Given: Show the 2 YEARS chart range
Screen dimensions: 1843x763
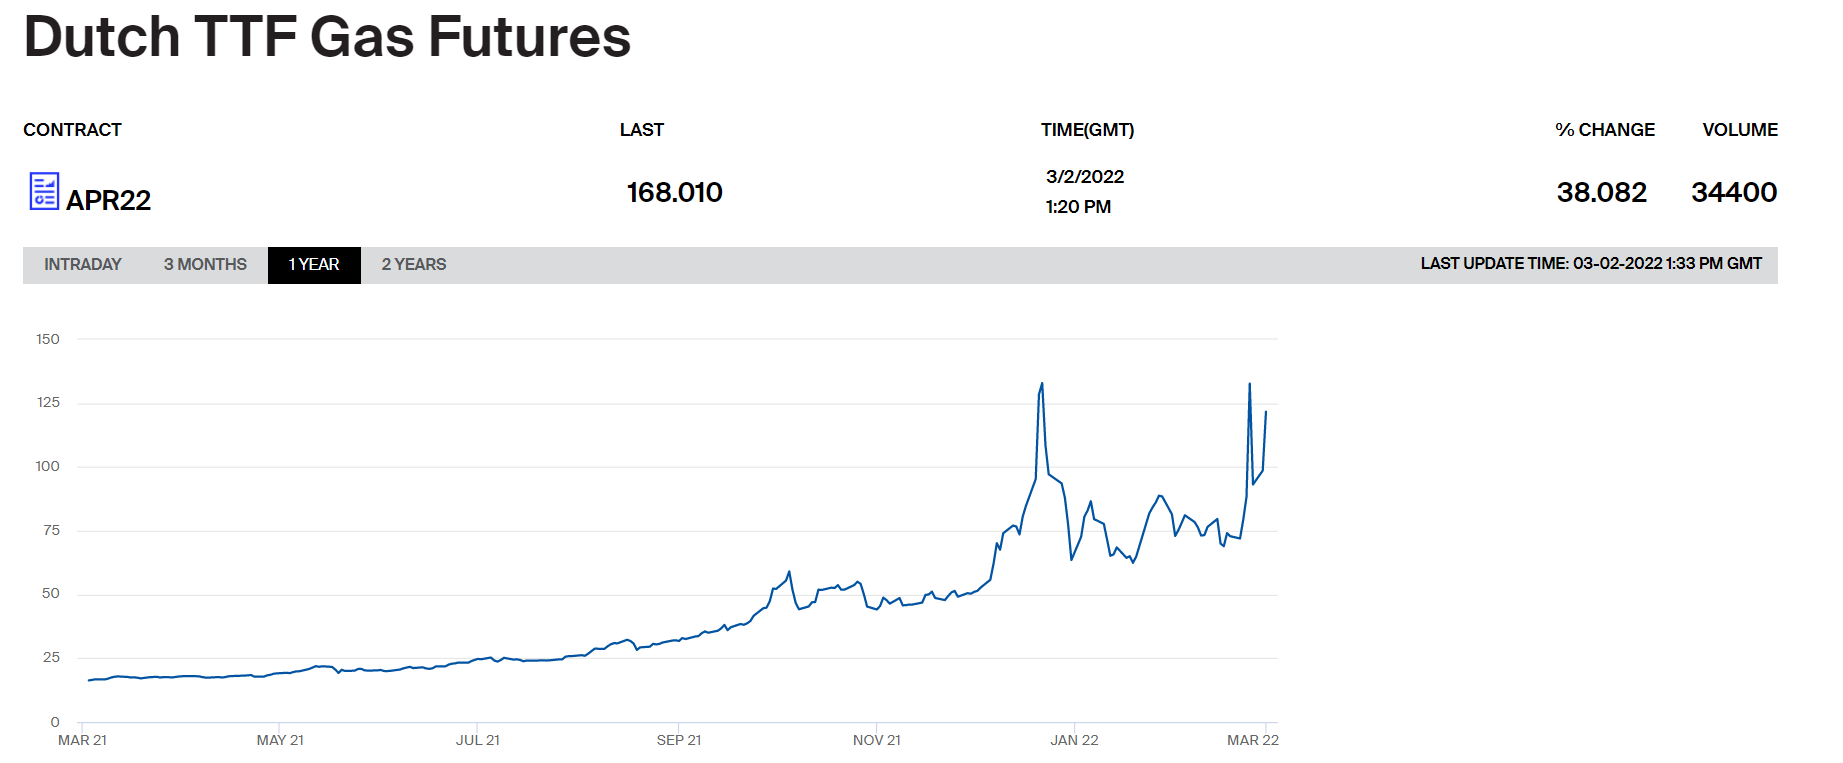Looking at the screenshot, I should pyautogui.click(x=414, y=265).
